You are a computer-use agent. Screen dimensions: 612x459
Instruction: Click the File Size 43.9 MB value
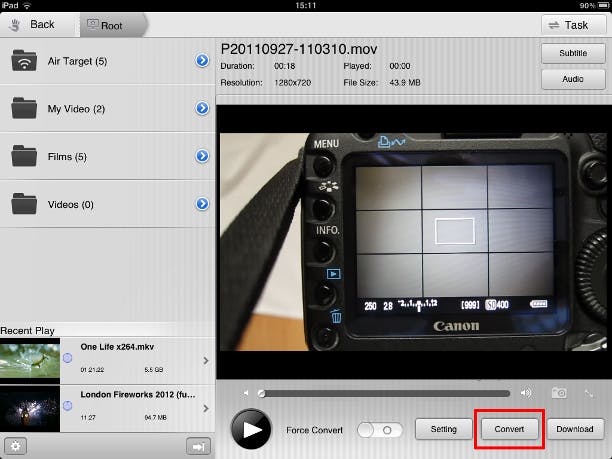[x=405, y=83]
